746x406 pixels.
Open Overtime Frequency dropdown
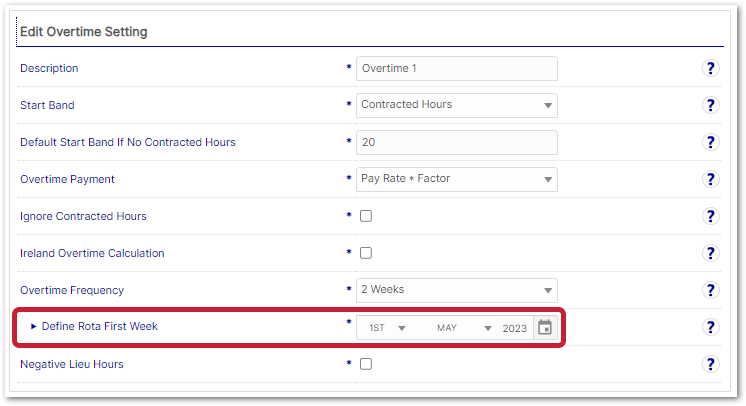coord(456,290)
